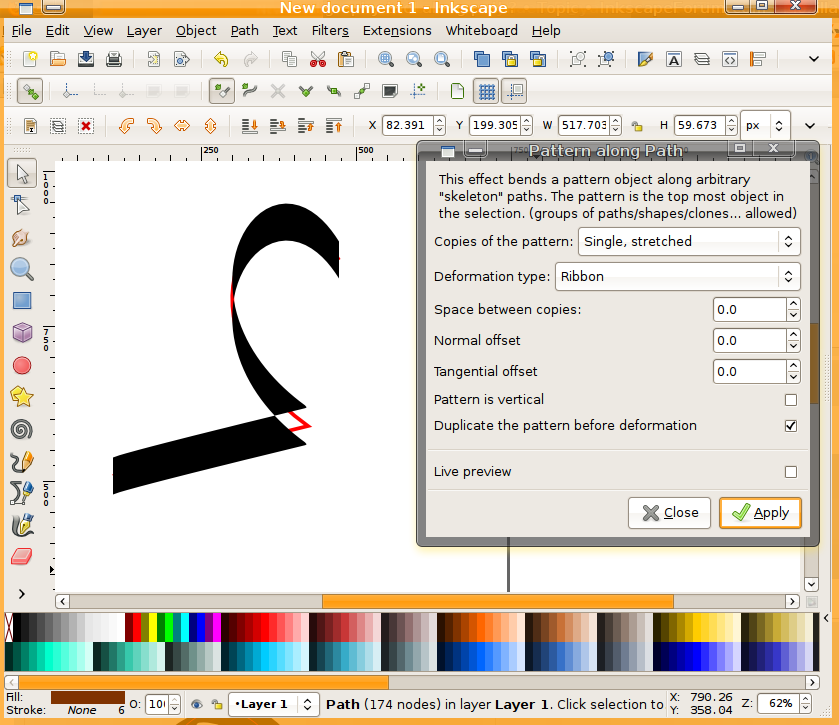Viewport: 839px width, 725px height.
Task: Uncheck Duplicate the pattern before deformation
Action: tap(791, 425)
